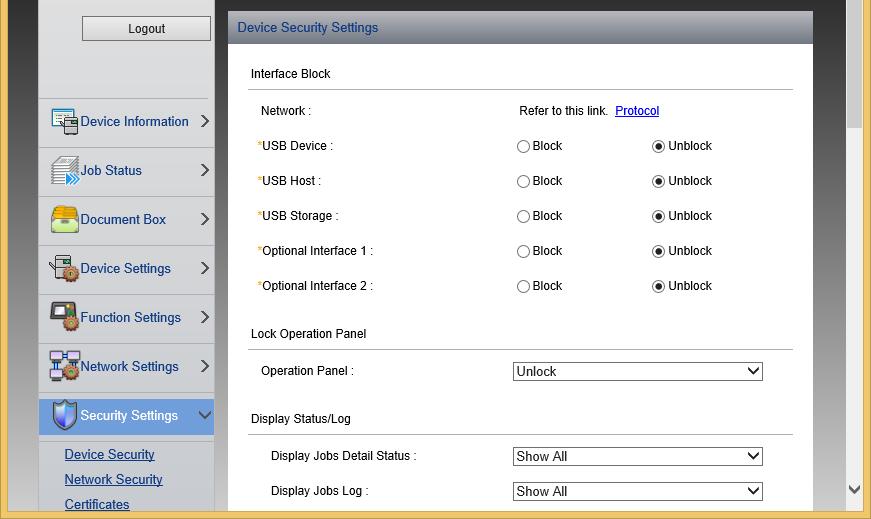871x519 pixels.
Task: Select Block for USB Storage
Action: click(x=523, y=217)
